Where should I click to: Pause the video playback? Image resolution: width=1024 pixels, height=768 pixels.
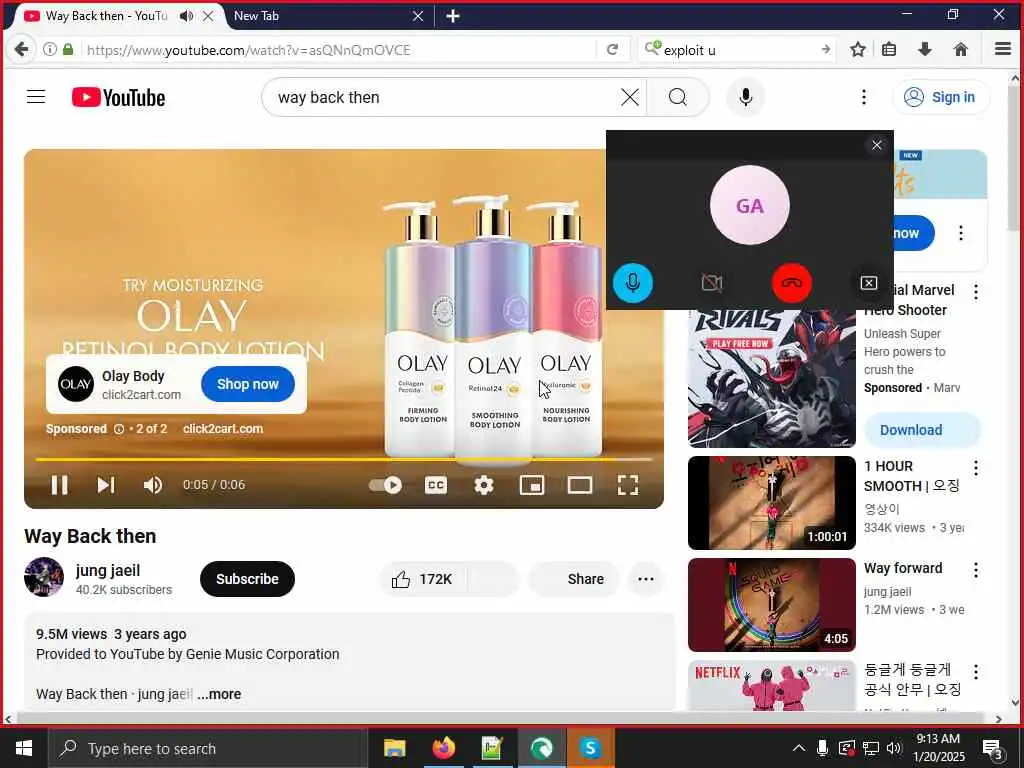click(59, 485)
